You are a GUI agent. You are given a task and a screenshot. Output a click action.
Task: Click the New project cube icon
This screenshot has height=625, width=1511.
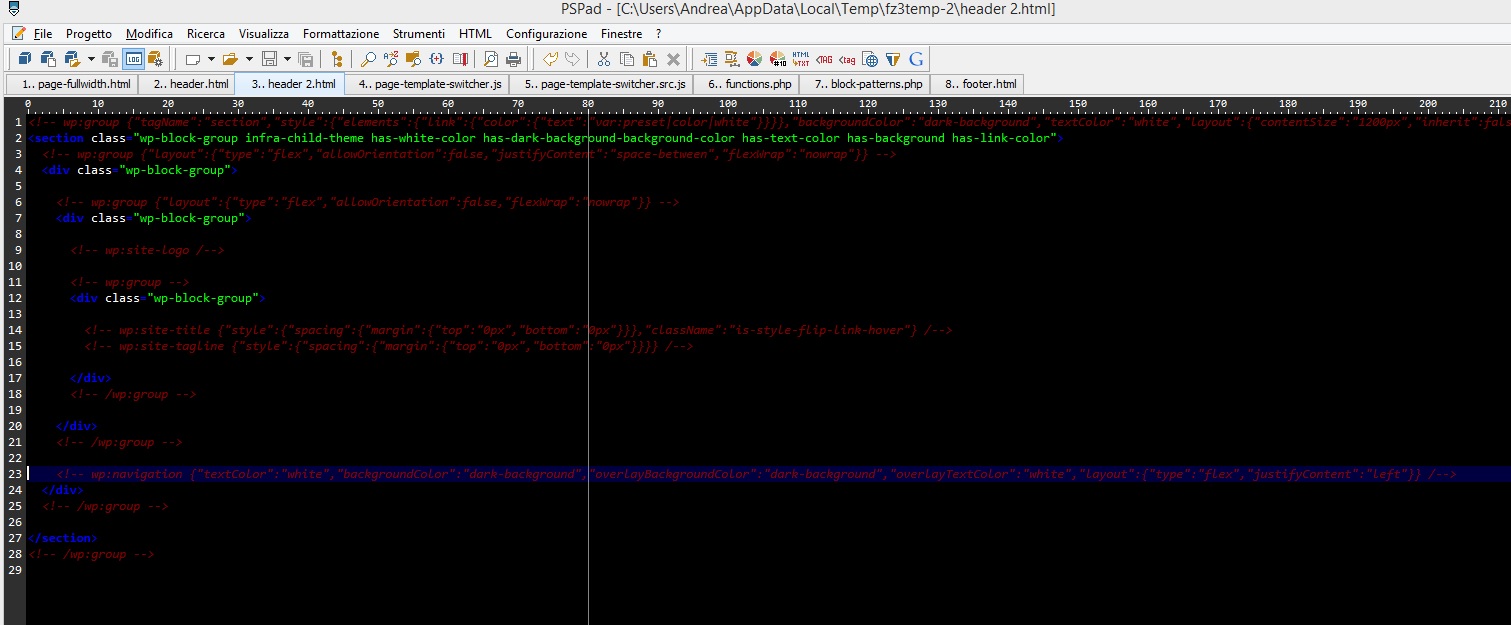click(25, 59)
